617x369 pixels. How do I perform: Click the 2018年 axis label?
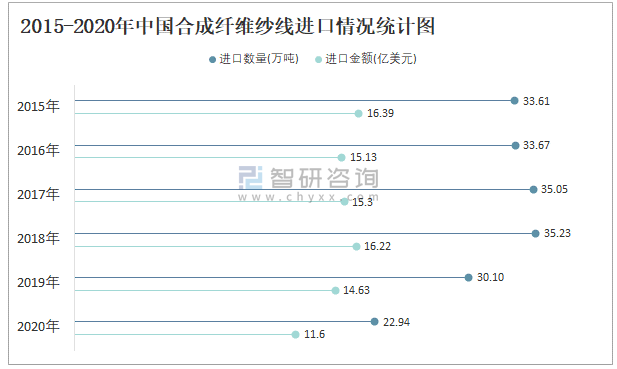click(38, 238)
